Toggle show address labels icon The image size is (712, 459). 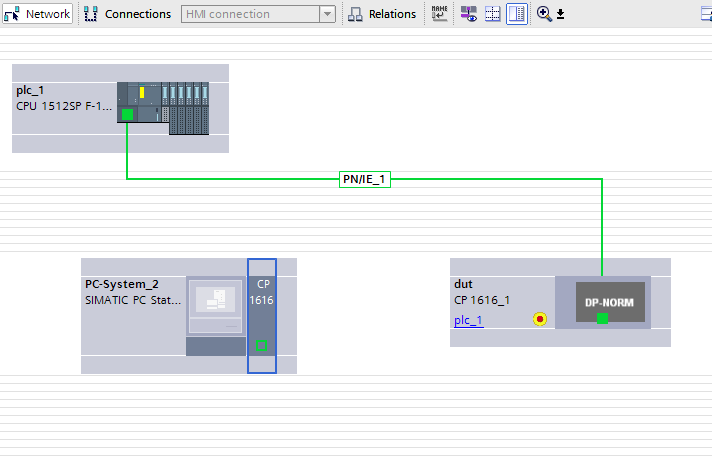coord(469,14)
